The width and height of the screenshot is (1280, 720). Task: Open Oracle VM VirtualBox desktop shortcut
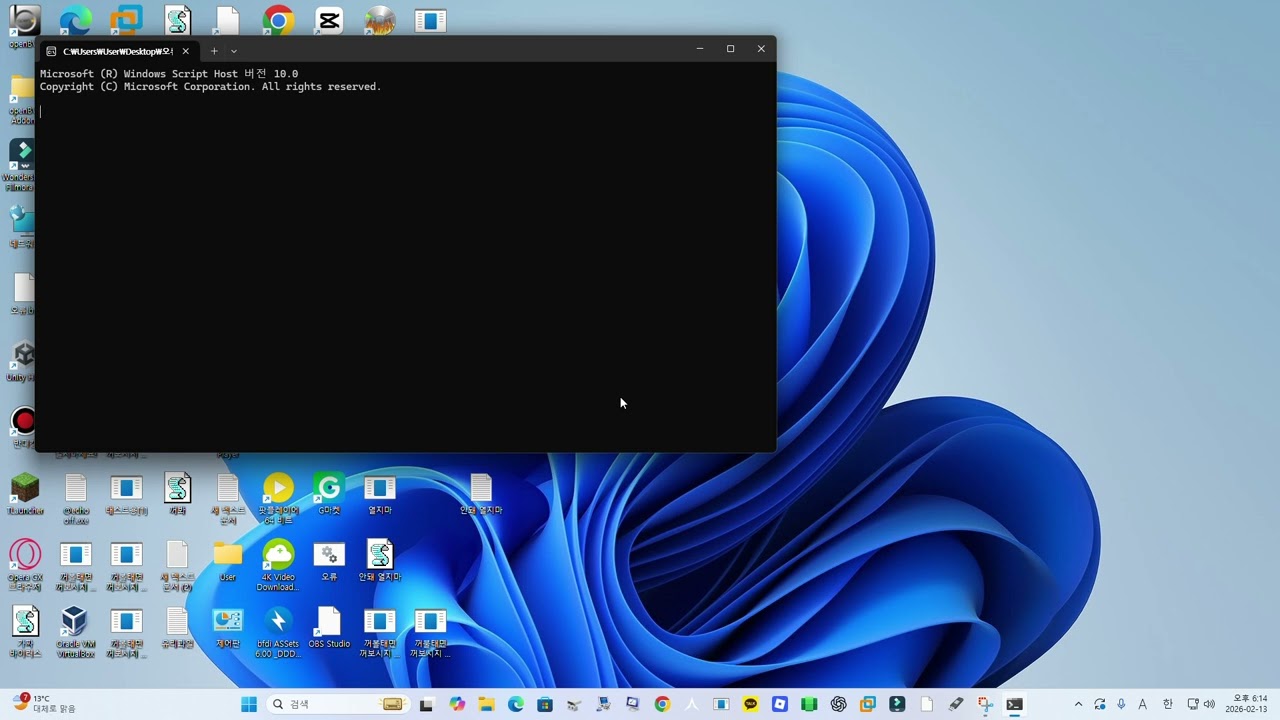point(76,632)
